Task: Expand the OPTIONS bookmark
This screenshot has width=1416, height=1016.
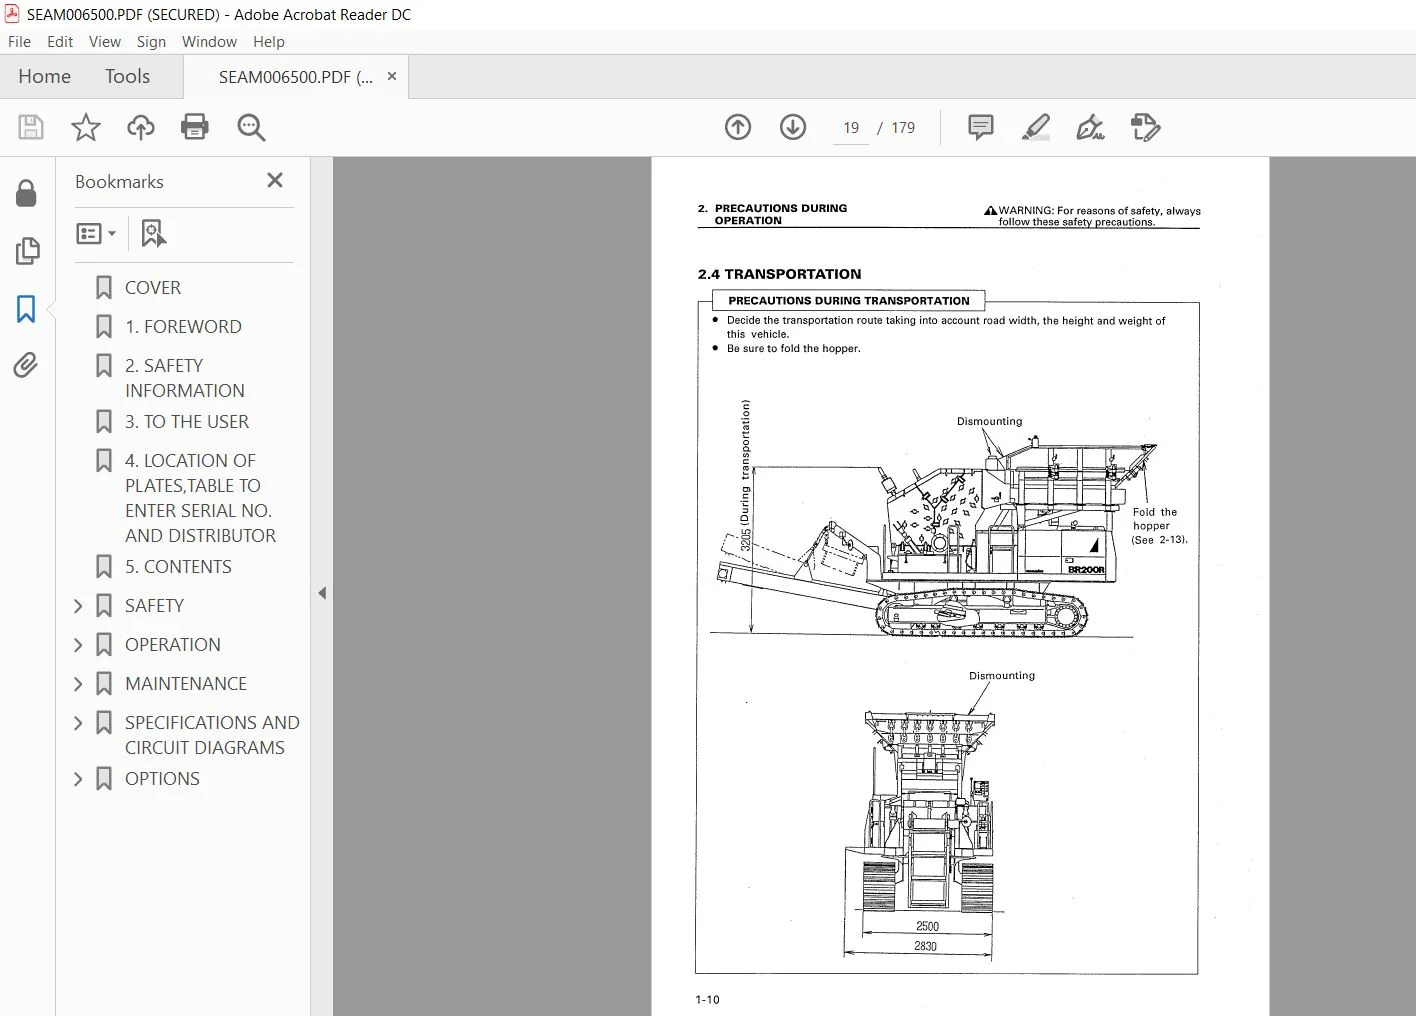Action: (78, 779)
